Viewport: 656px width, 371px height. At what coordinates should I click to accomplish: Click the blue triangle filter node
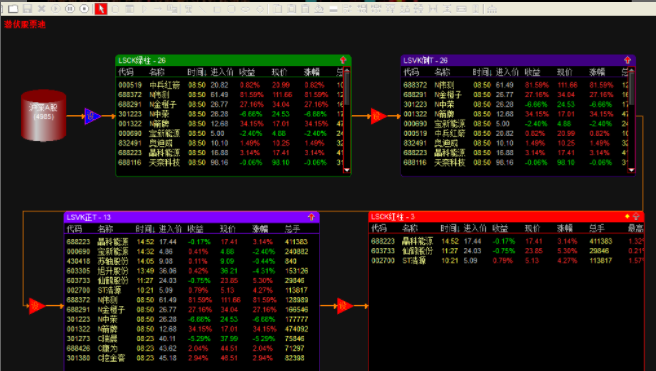click(x=92, y=116)
